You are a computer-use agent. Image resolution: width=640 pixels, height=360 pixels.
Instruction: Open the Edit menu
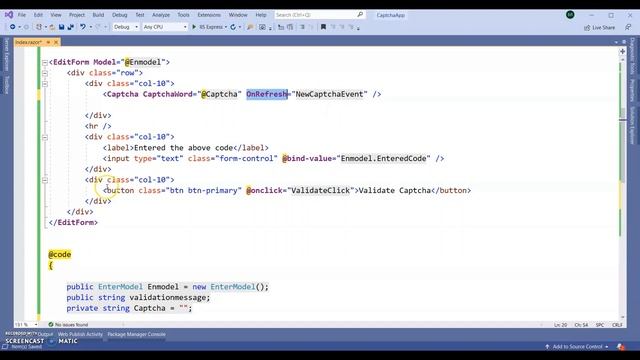38,15
